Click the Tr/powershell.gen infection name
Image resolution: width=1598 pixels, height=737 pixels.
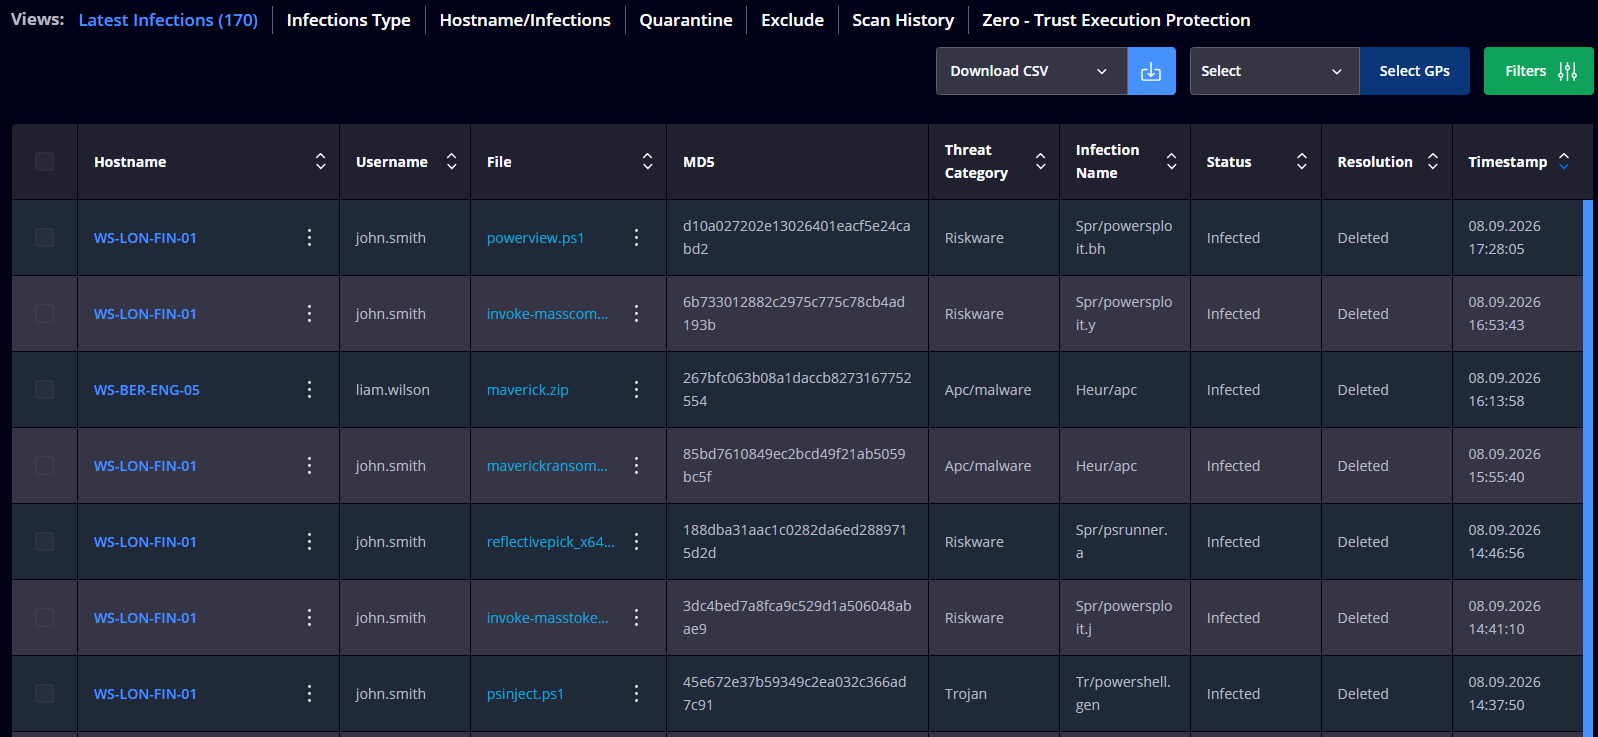point(1123,693)
